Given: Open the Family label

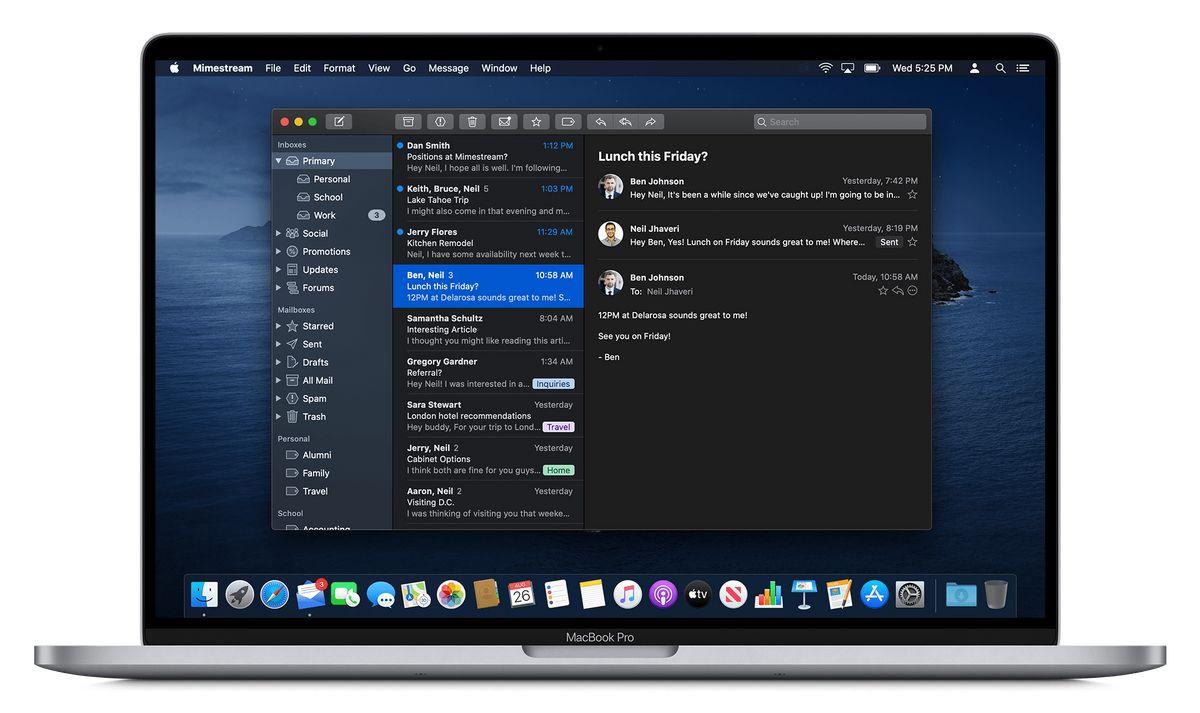Looking at the screenshot, I should click(x=332, y=473).
